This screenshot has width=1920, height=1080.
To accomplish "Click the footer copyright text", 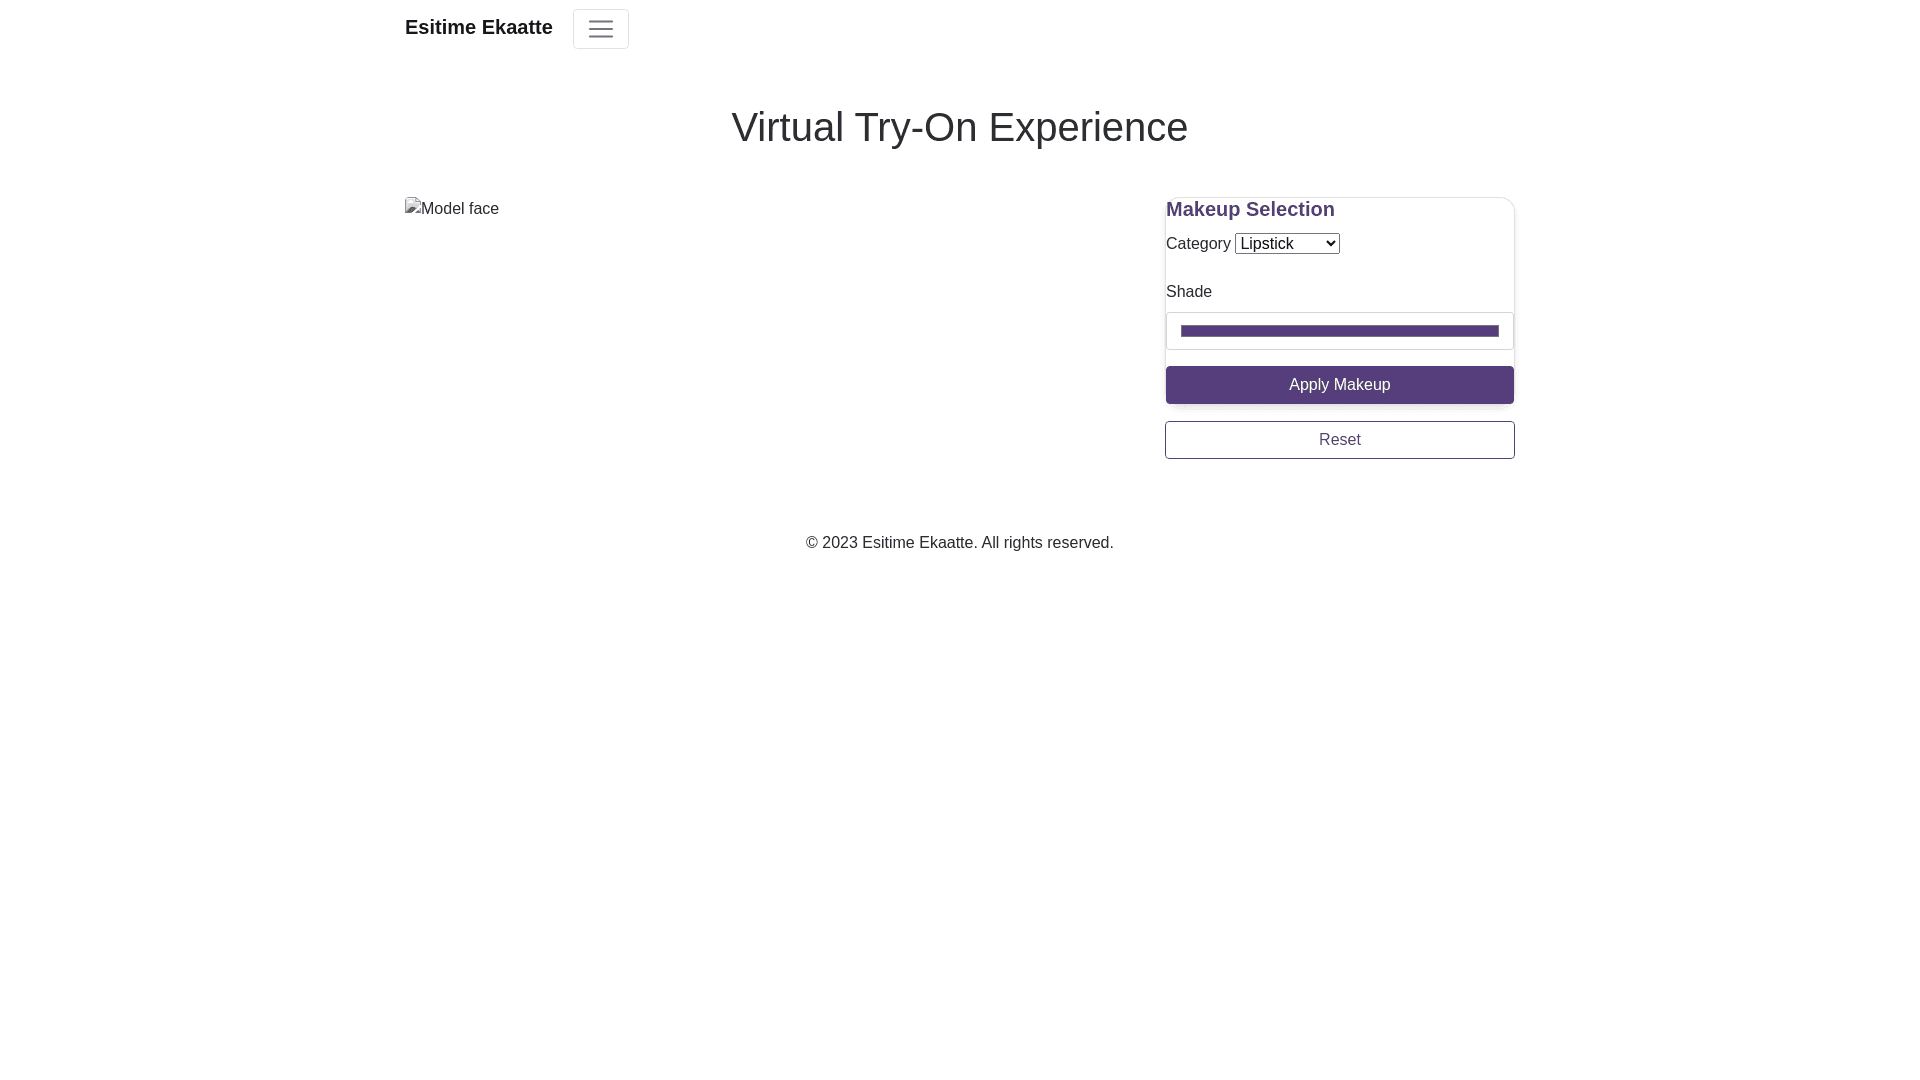I will pyautogui.click(x=959, y=542).
